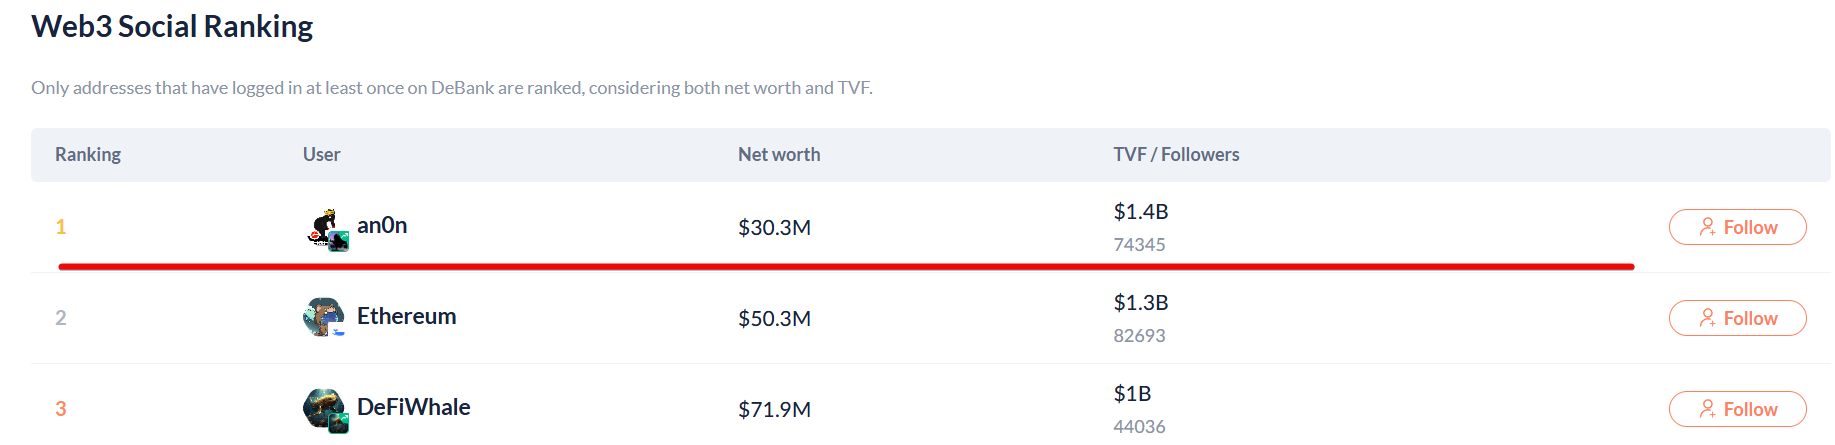Open the an0n username link
This screenshot has height=445, width=1835.
[382, 226]
